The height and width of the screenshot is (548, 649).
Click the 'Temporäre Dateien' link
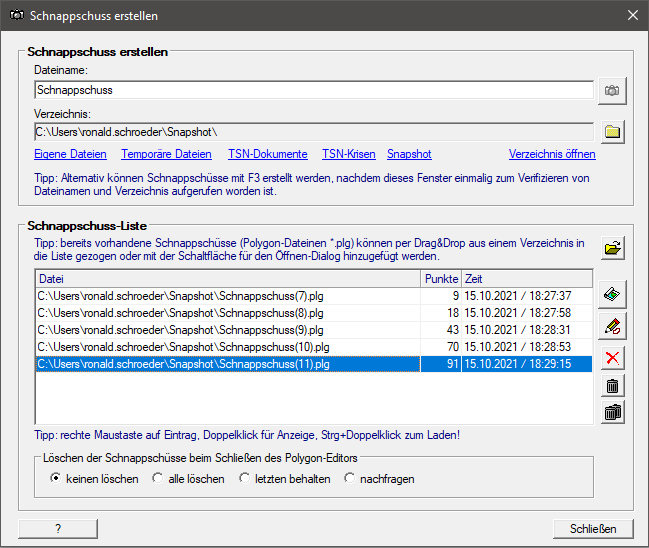coord(166,154)
